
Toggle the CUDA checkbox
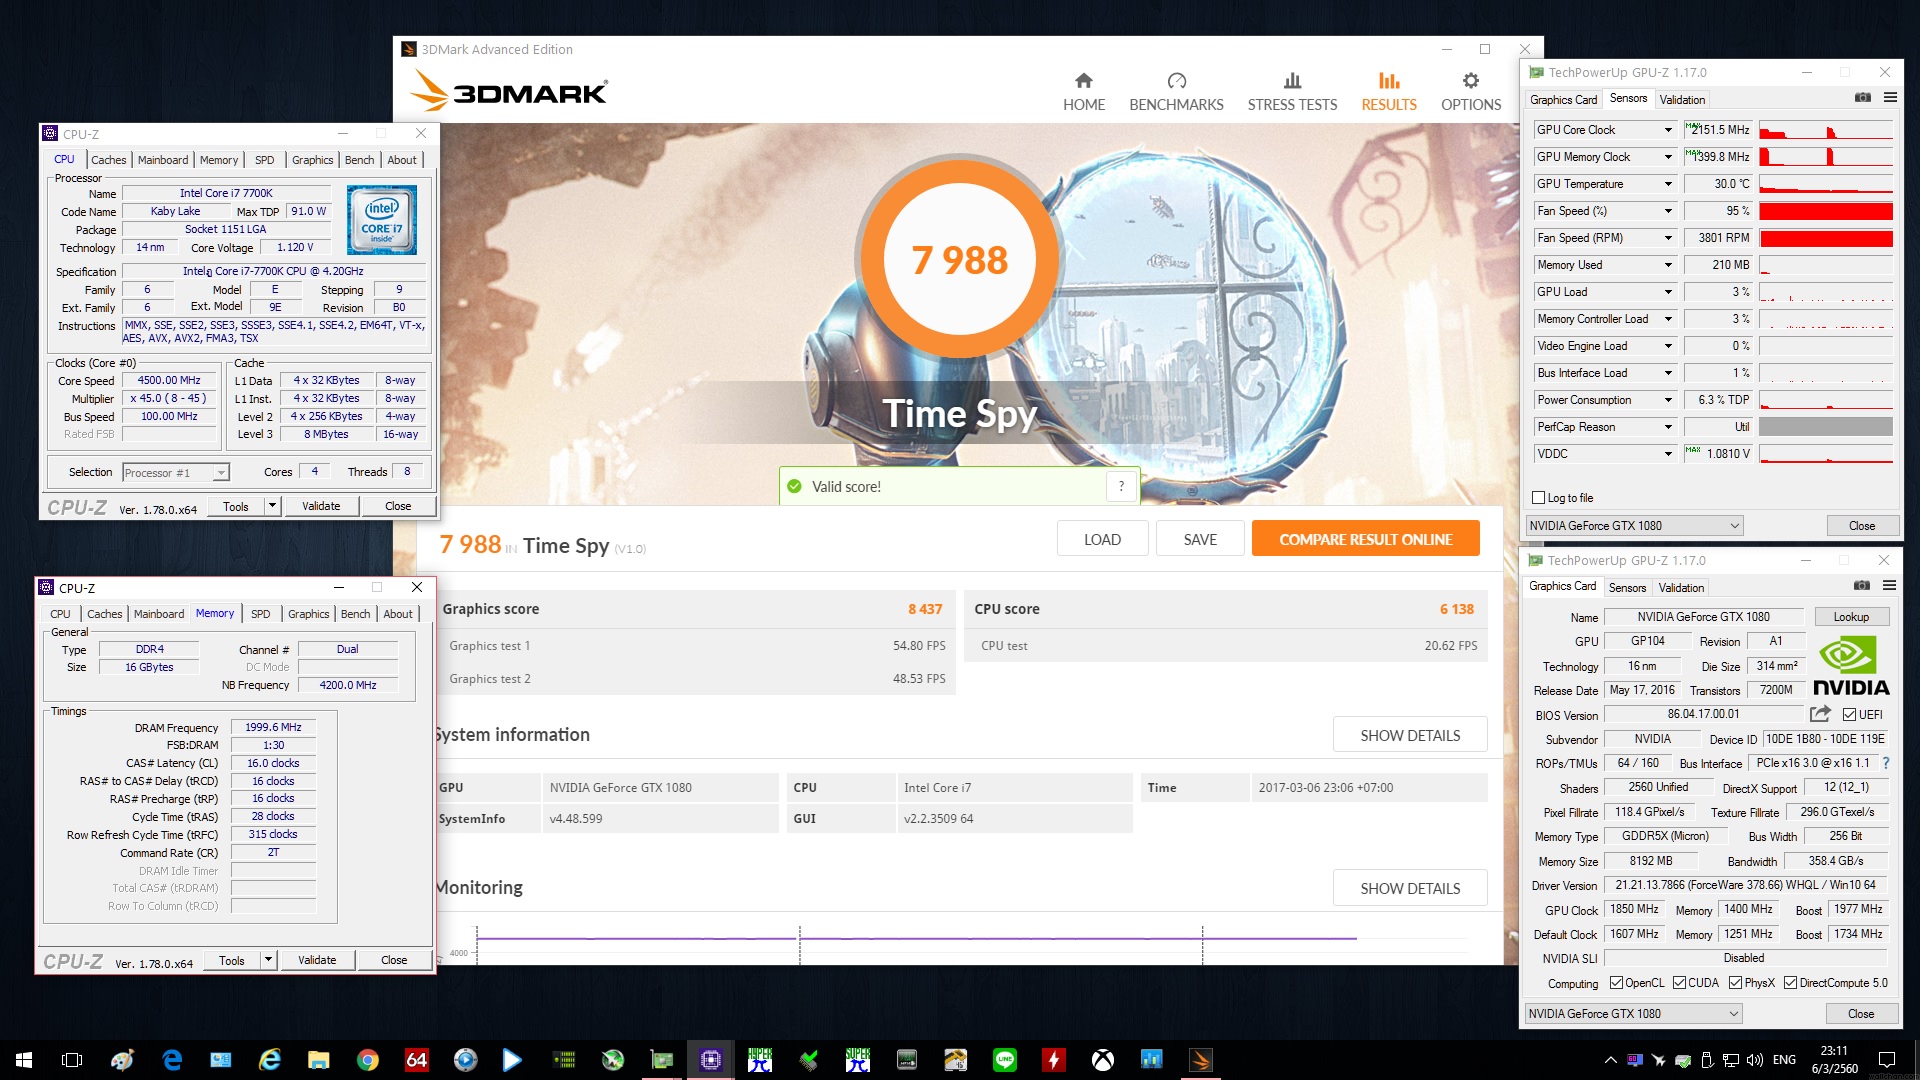pos(1679,983)
